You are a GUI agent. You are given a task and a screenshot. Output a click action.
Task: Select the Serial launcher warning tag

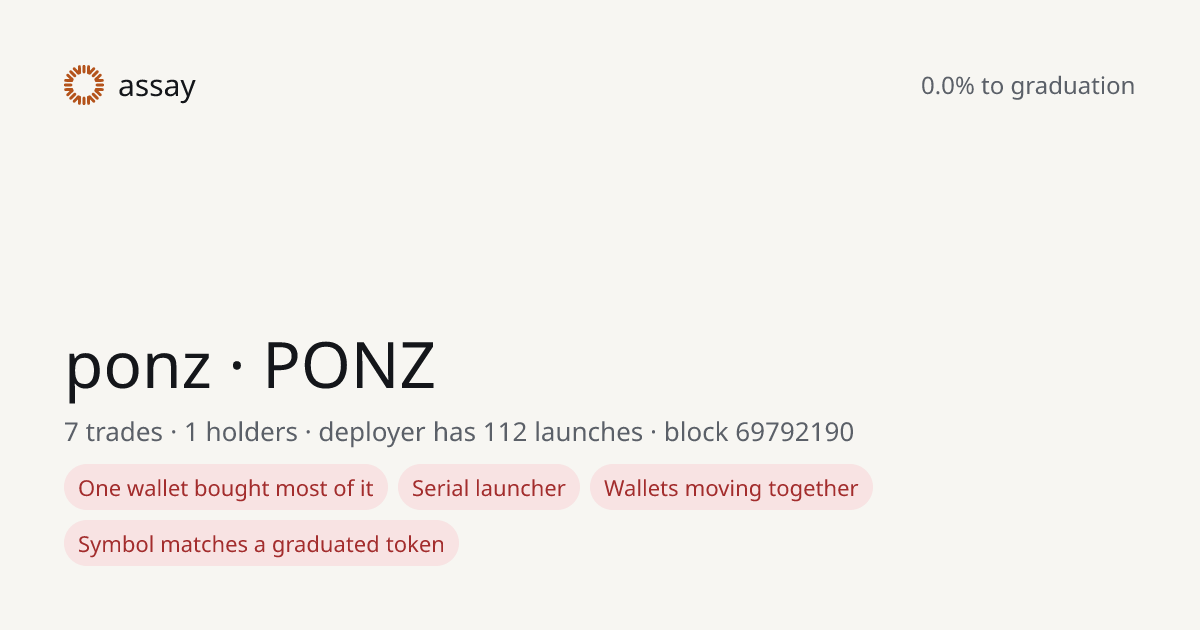489,488
